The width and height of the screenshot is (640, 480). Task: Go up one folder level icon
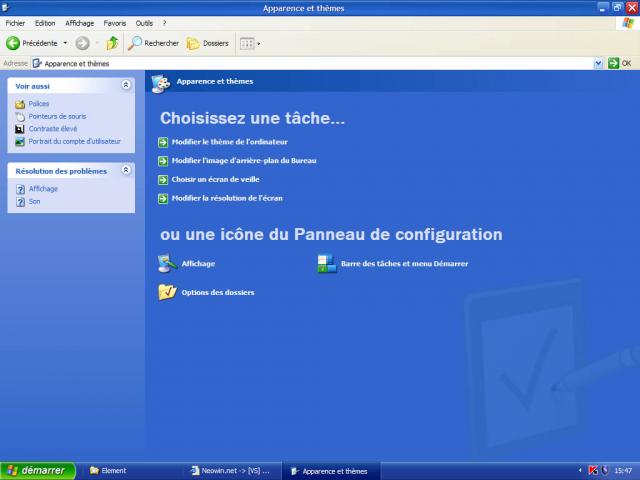[x=112, y=43]
